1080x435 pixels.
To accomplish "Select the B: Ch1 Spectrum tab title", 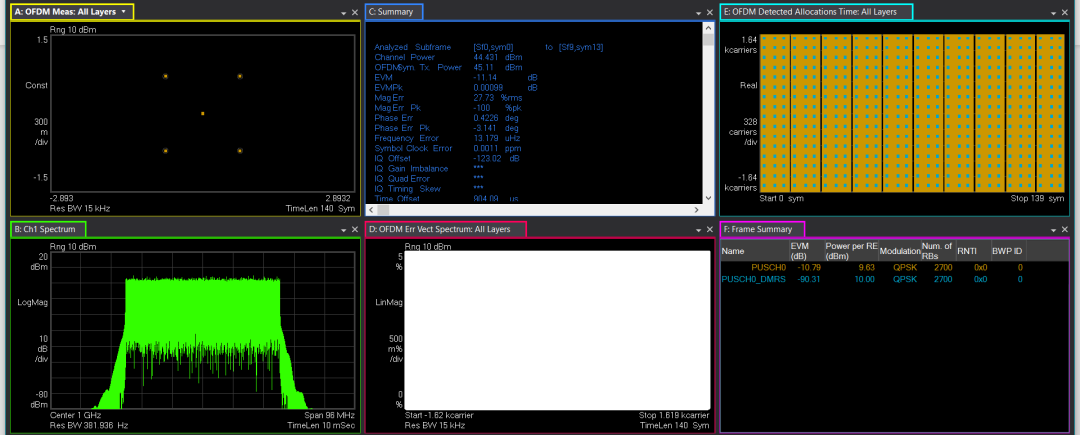I will click(48, 230).
